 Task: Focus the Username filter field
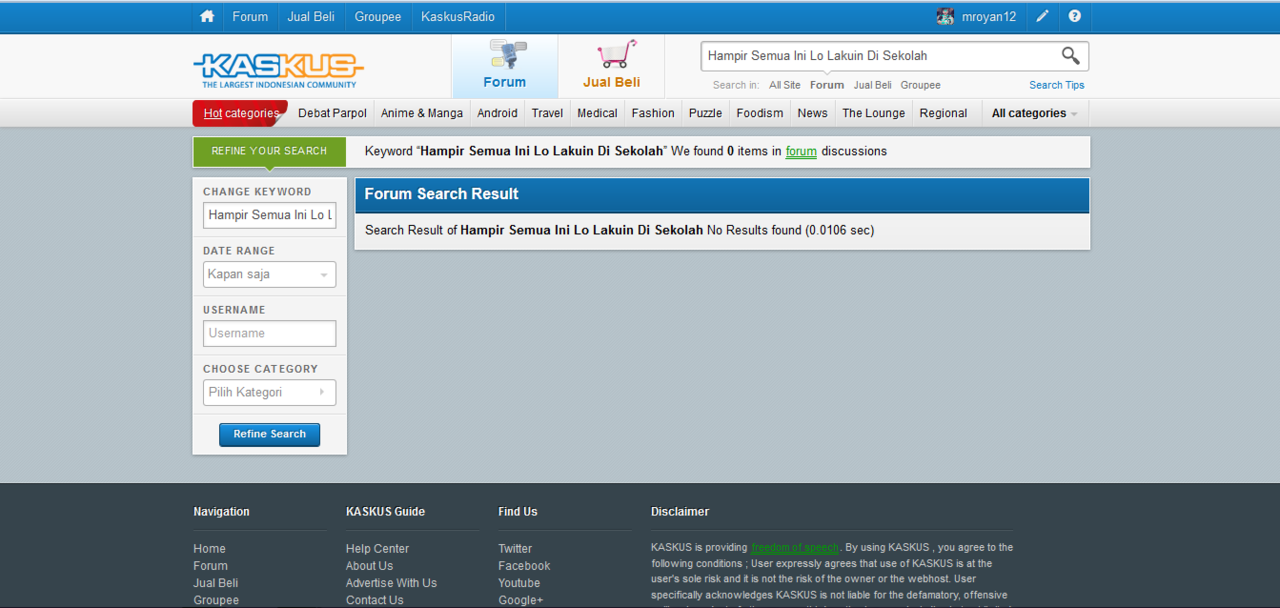pyautogui.click(x=269, y=333)
